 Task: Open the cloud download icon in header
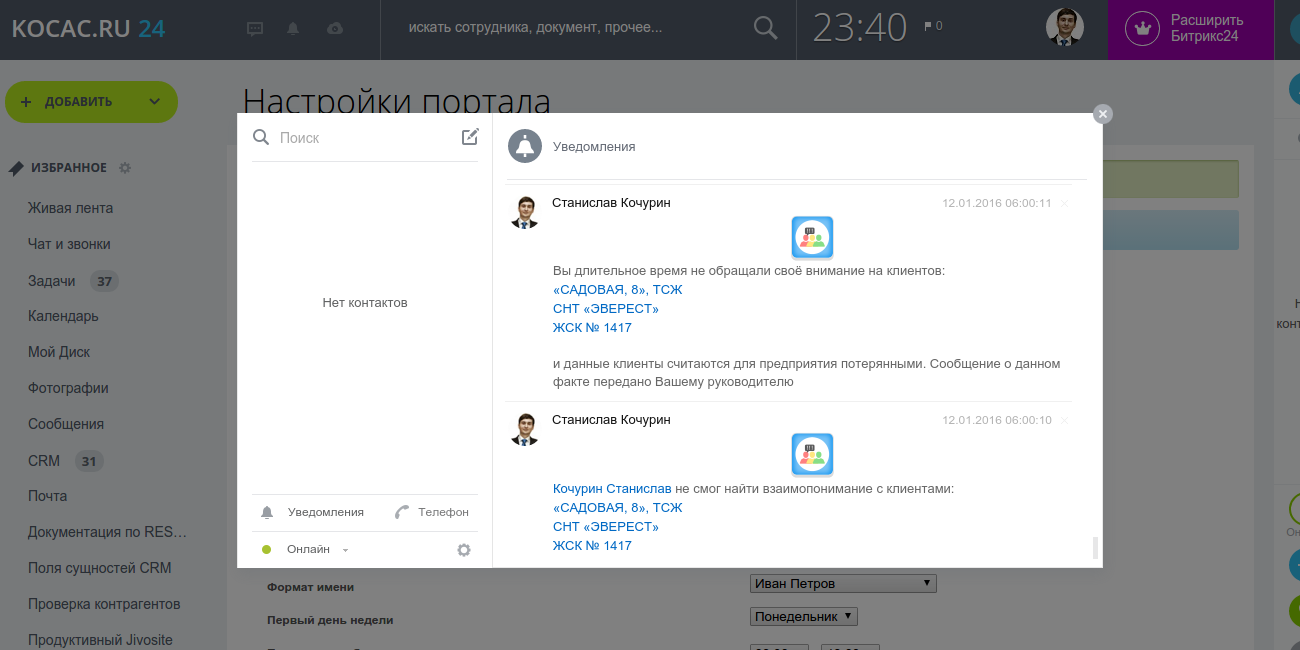(x=336, y=29)
